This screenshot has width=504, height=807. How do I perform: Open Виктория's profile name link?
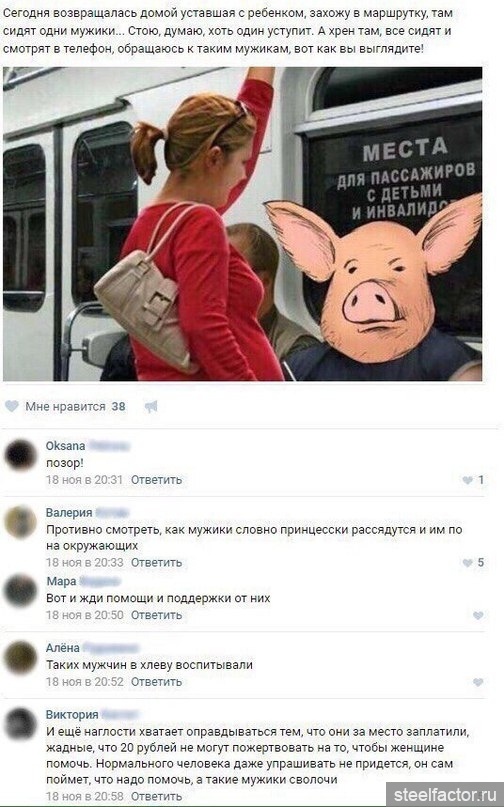72,714
